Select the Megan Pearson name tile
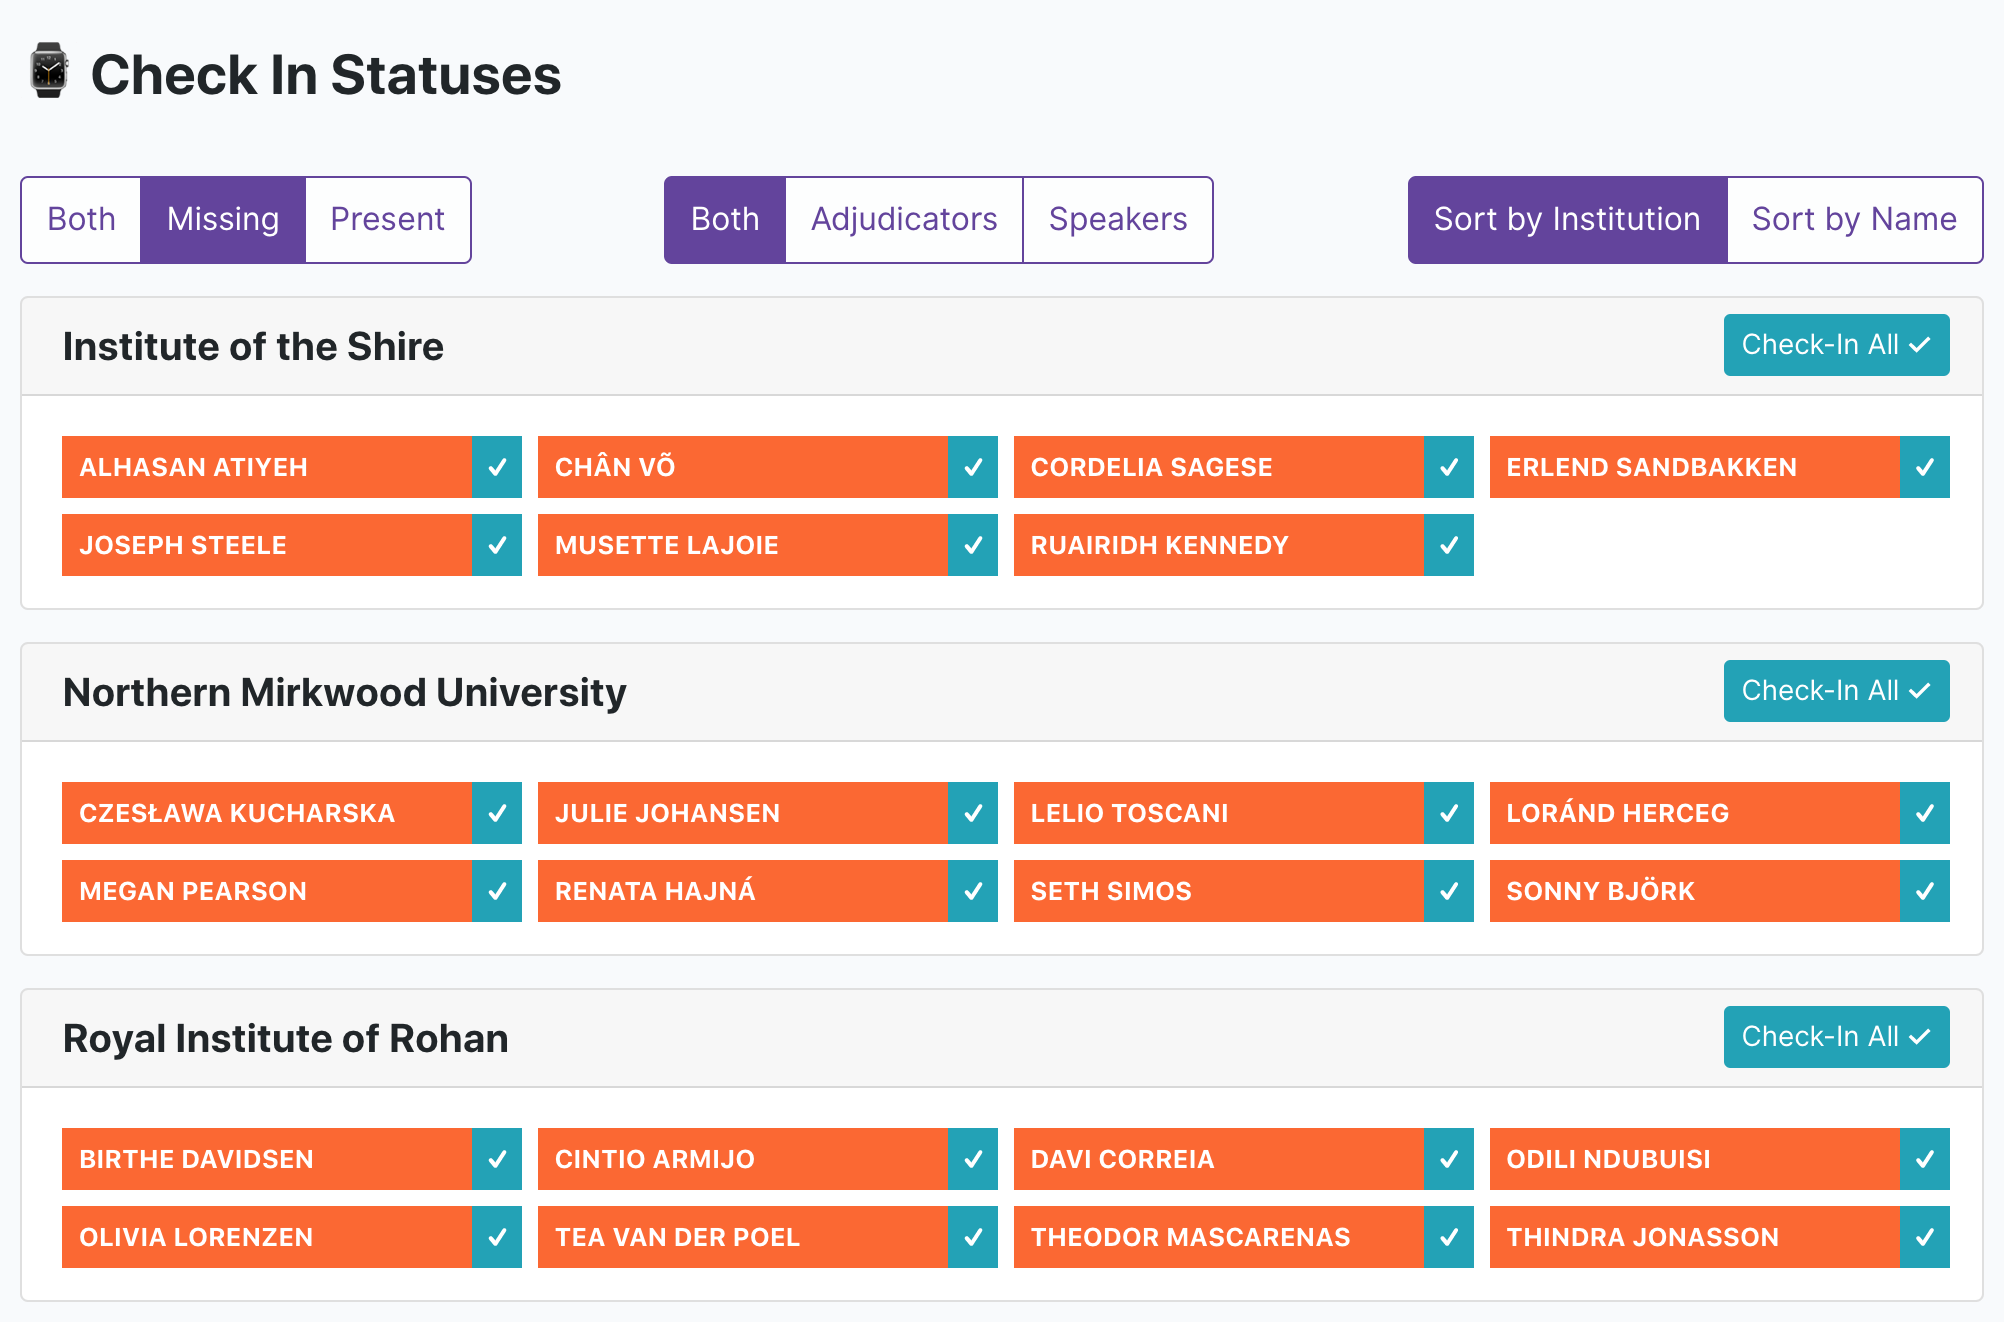 coord(267,891)
